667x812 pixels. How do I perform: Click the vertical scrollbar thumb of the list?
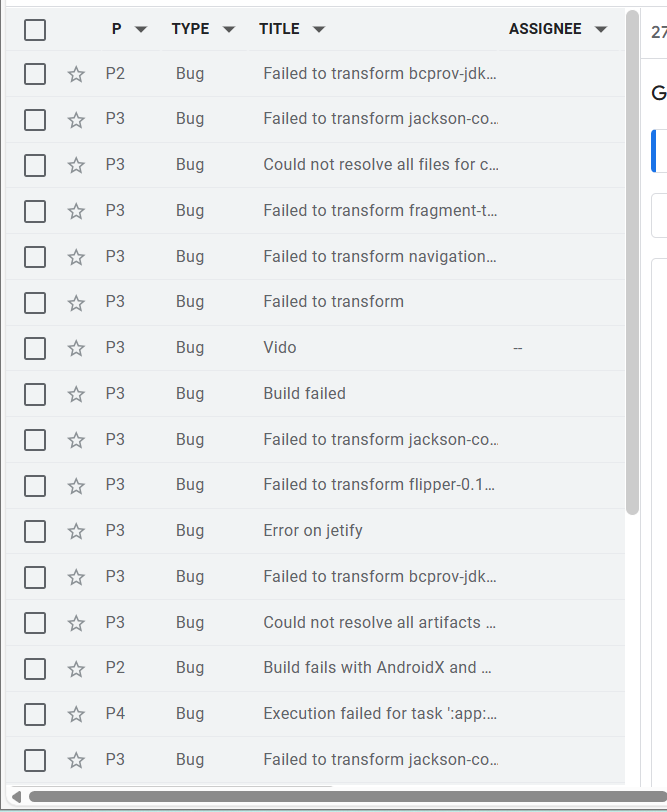pyautogui.click(x=632, y=260)
